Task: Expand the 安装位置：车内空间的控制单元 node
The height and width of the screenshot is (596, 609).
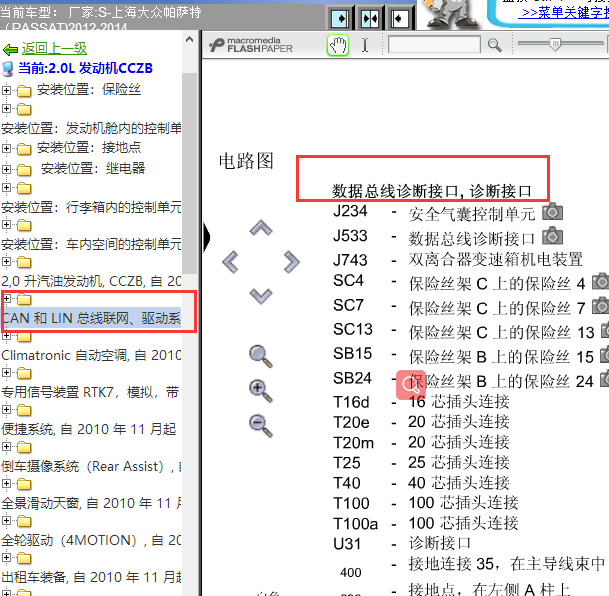Action: 6,224
